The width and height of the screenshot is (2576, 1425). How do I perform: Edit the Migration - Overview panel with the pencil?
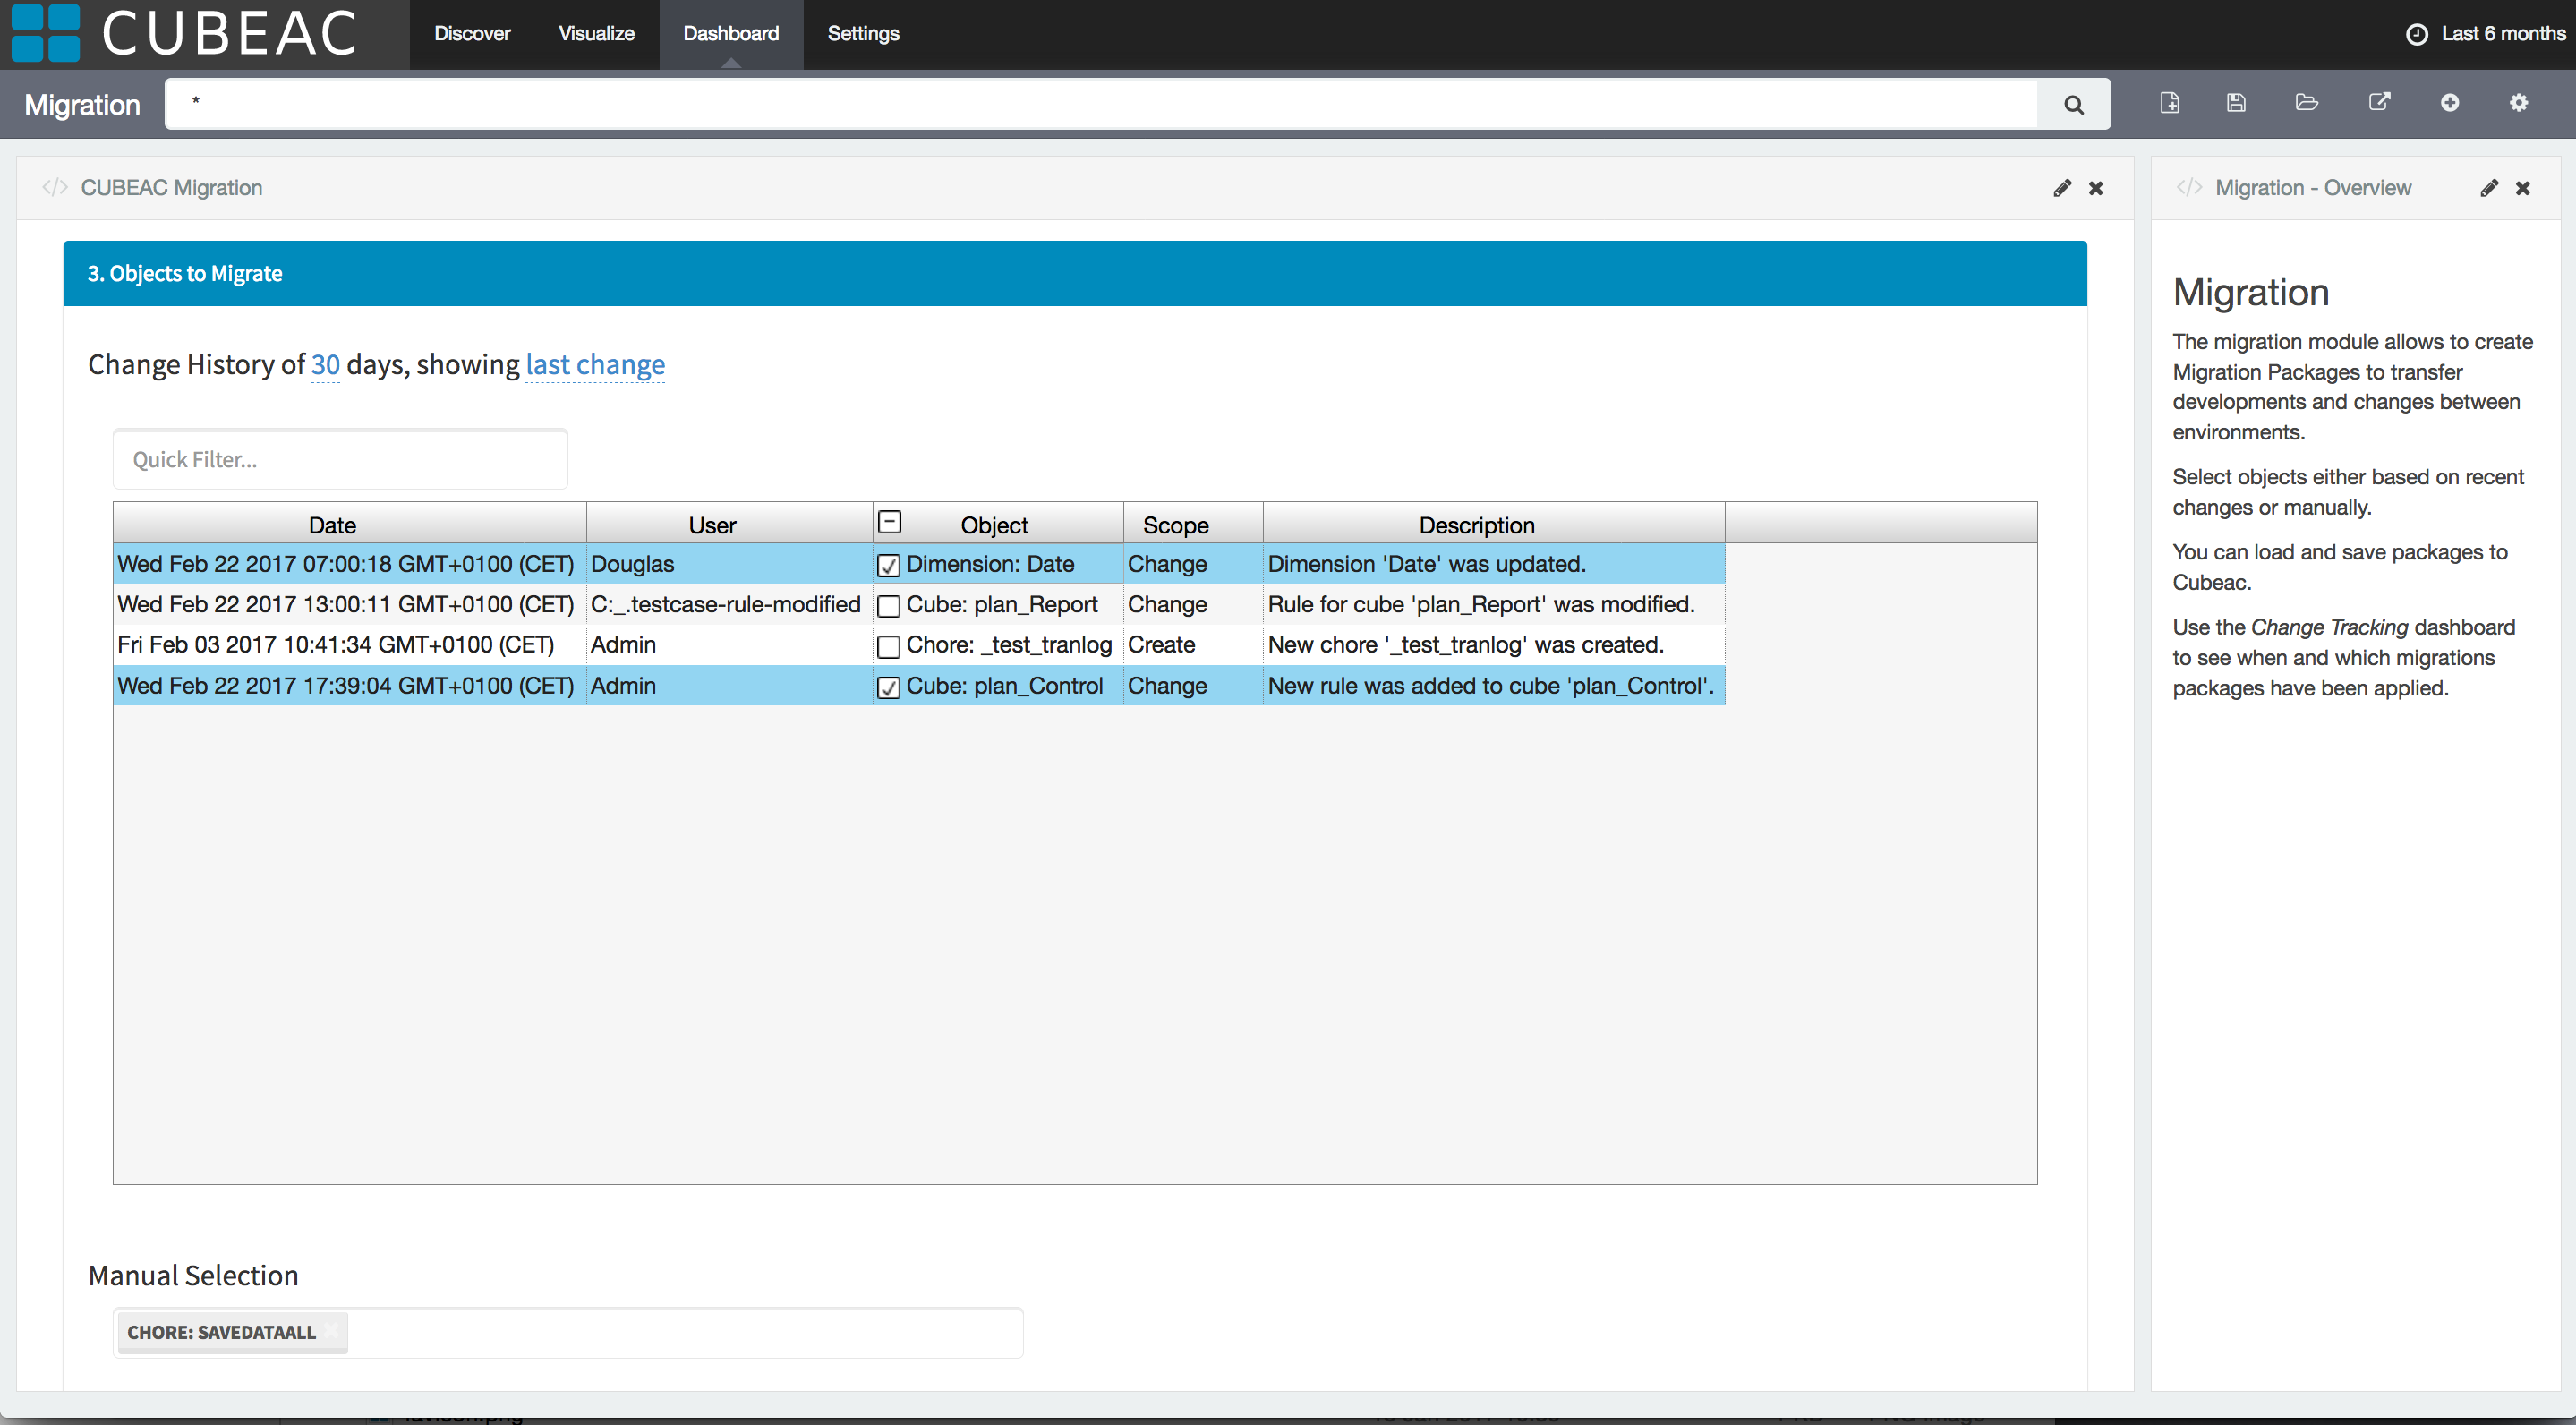pos(2489,188)
